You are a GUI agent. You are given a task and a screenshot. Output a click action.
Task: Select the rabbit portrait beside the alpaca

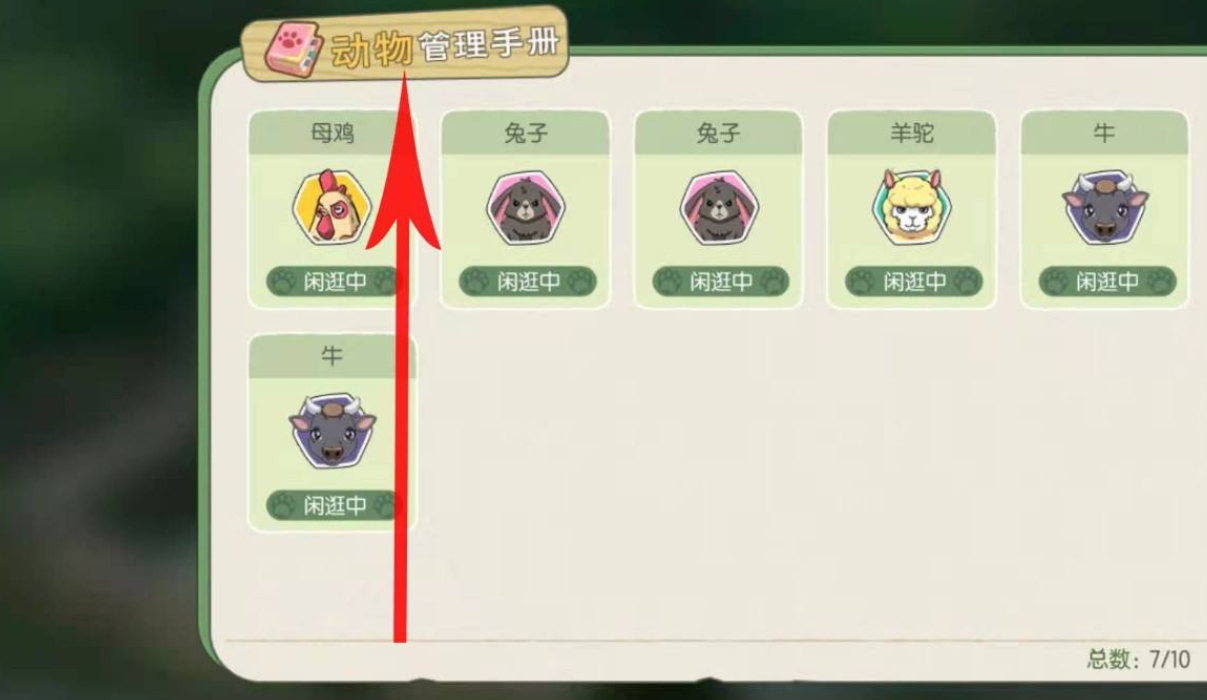point(718,208)
